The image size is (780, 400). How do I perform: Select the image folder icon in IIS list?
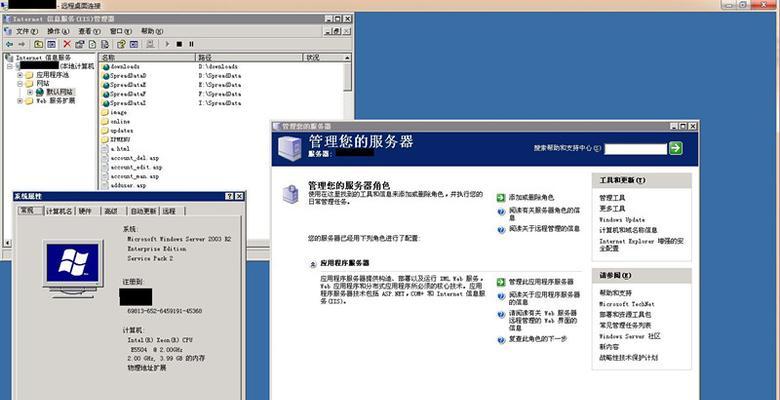click(105, 112)
